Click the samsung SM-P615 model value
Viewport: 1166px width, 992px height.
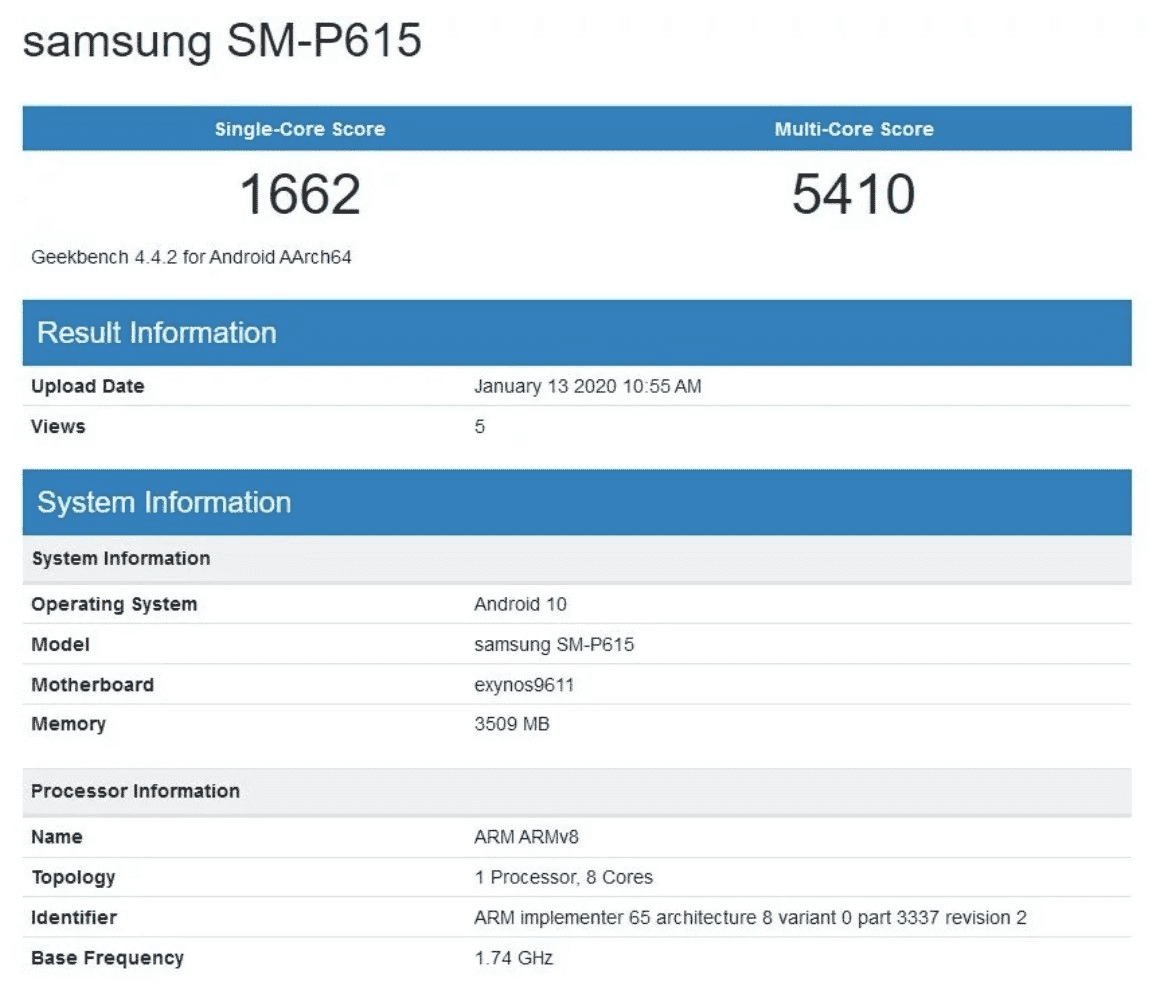554,644
